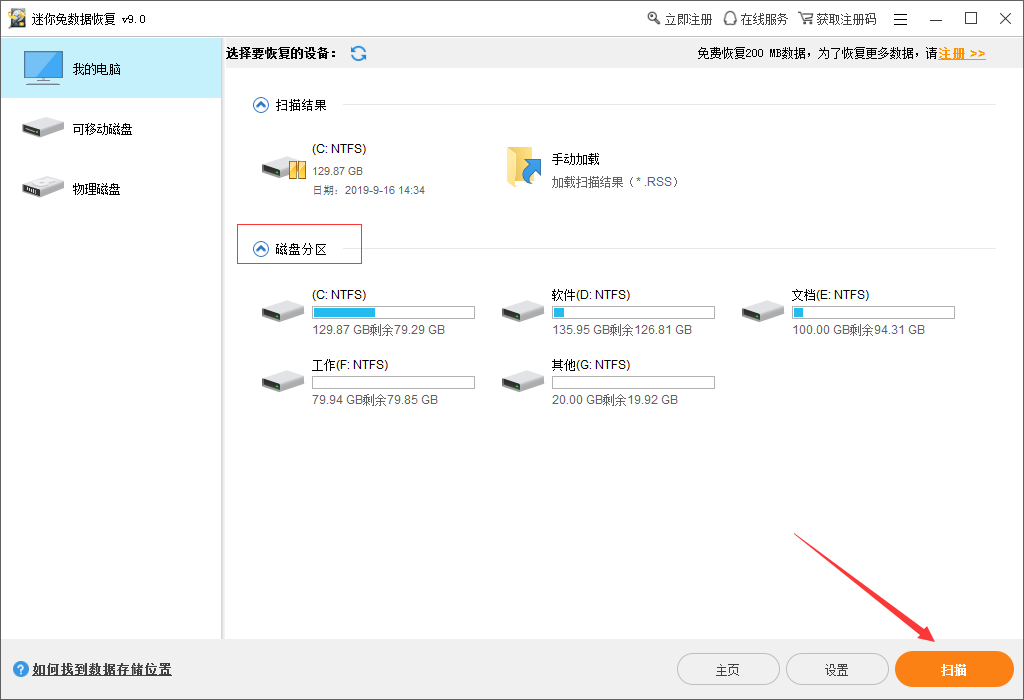Click the register key icon in title bar

[x=654, y=18]
